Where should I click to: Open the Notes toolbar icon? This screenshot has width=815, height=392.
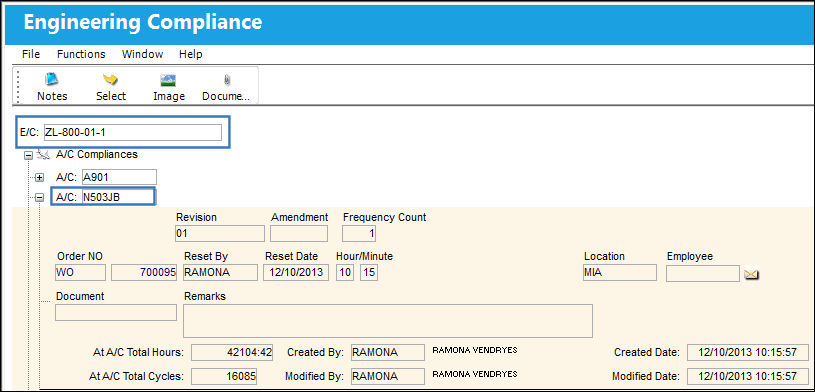[52, 87]
